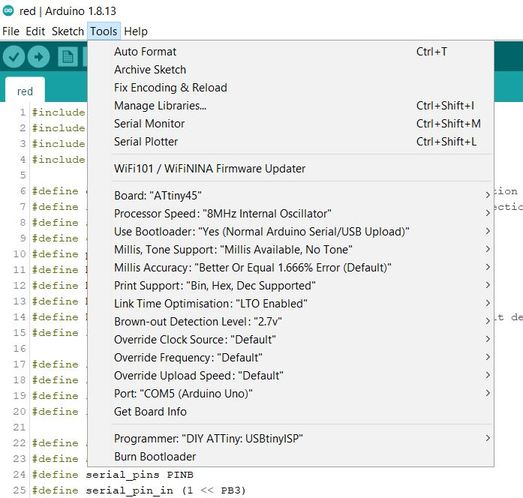Screen dimensions: 523x498
Task: Click Get Board Info
Action: [x=291, y=412]
